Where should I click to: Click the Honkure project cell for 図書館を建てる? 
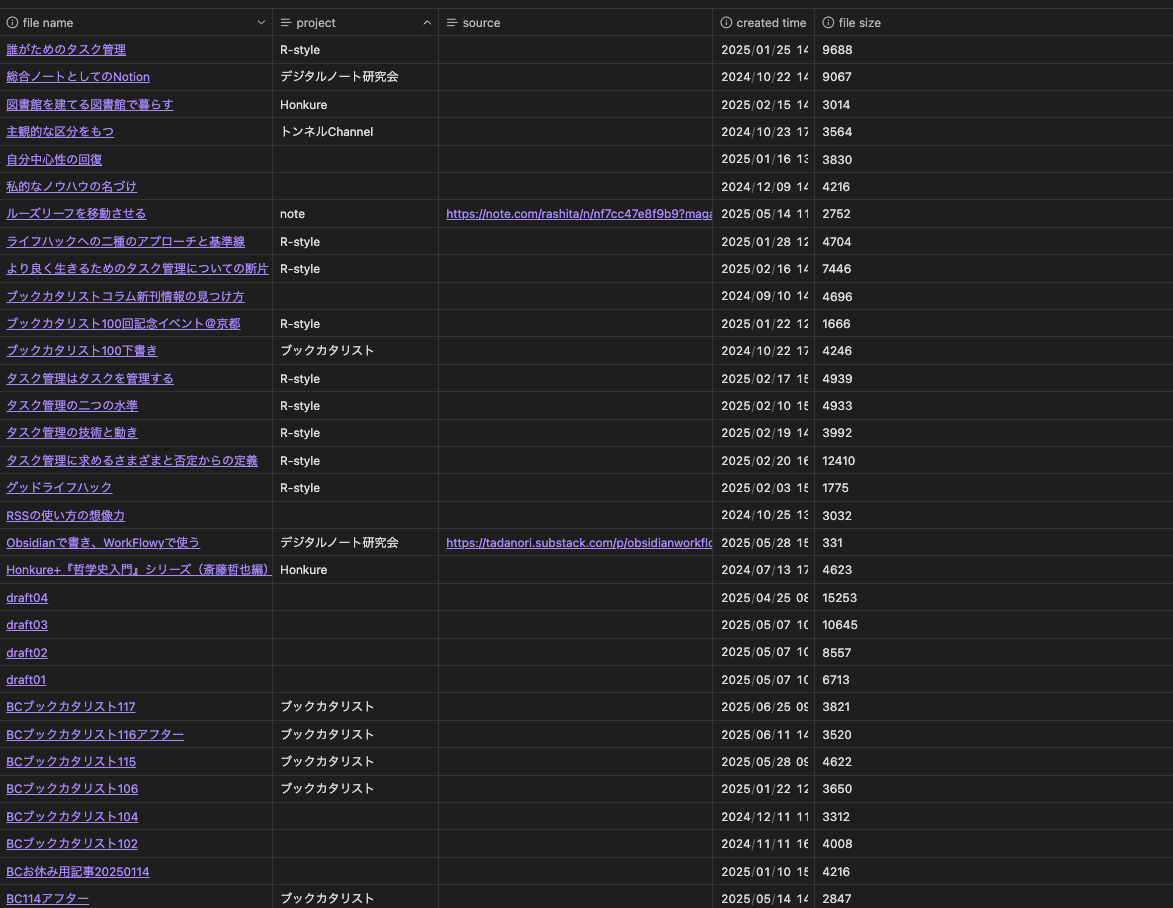tap(303, 105)
